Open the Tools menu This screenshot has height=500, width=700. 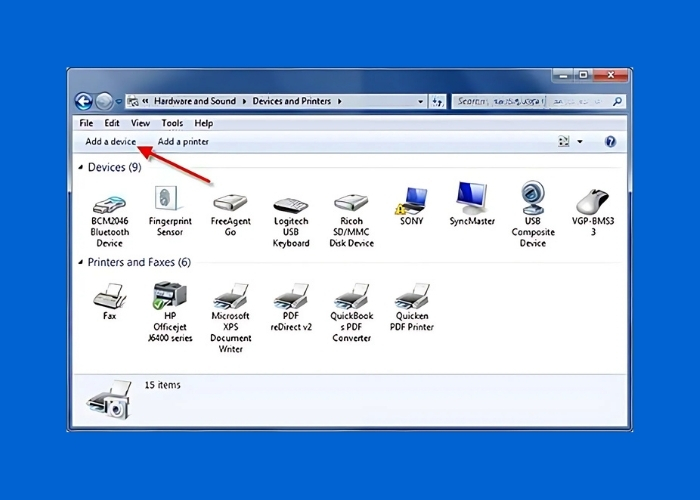pos(172,123)
